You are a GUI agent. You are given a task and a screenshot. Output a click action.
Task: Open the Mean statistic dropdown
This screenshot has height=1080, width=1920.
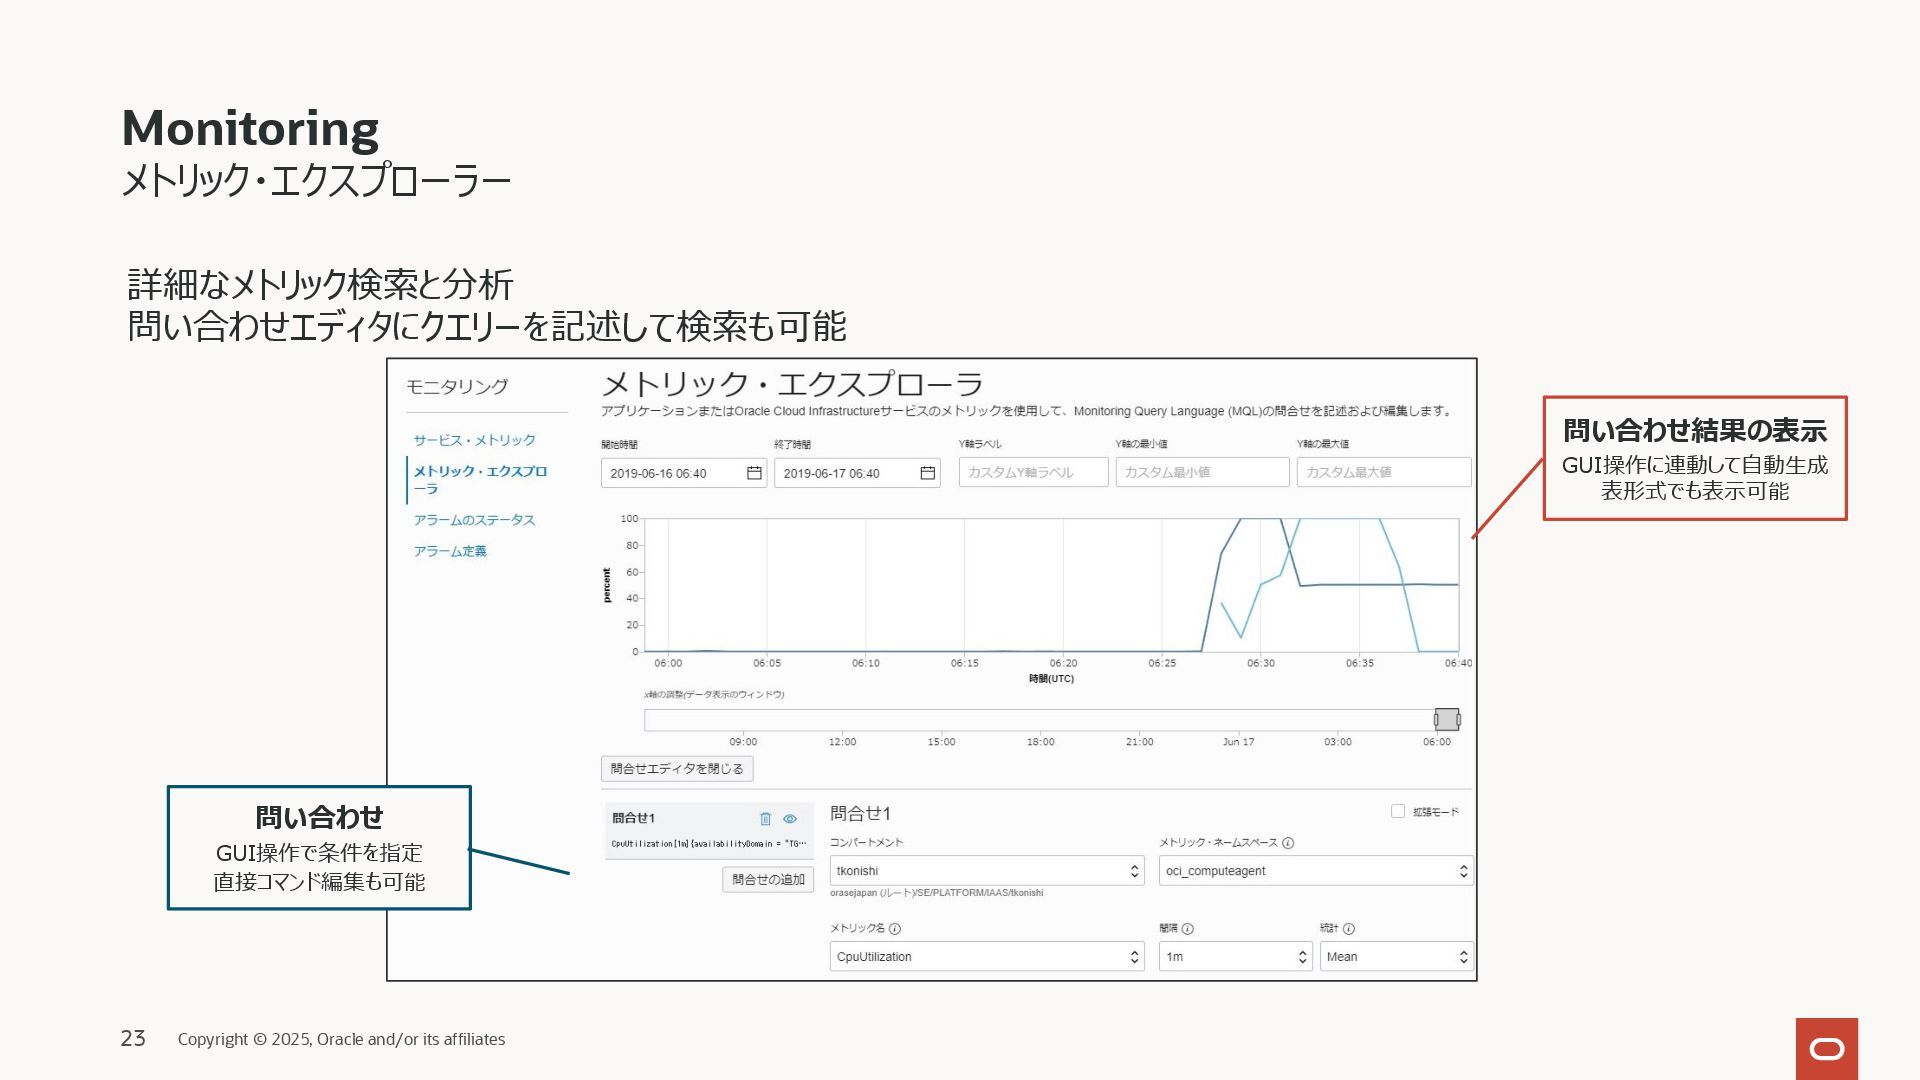click(x=1396, y=957)
